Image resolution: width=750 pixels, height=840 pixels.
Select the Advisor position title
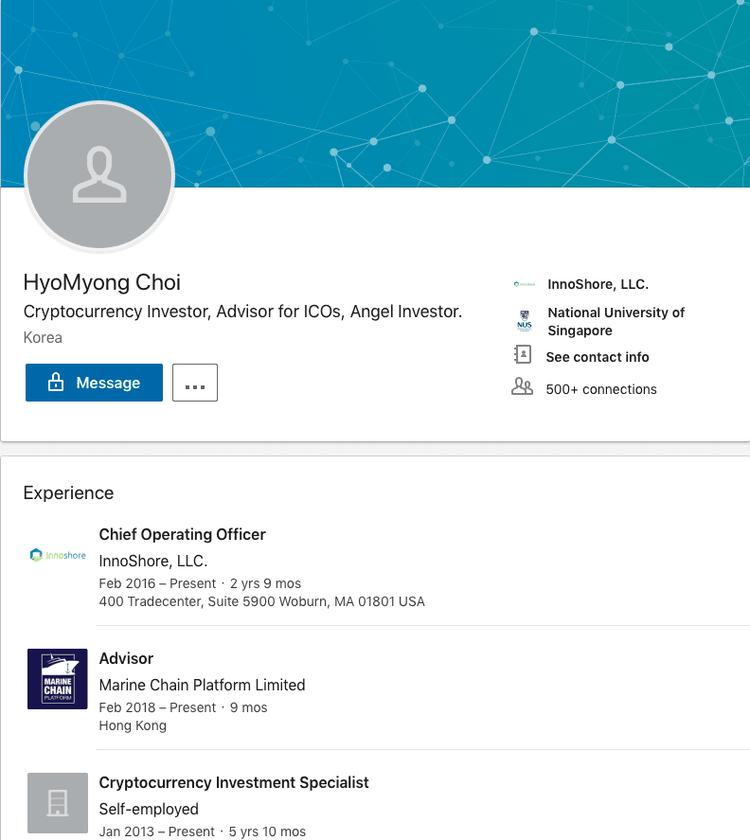tap(126, 658)
